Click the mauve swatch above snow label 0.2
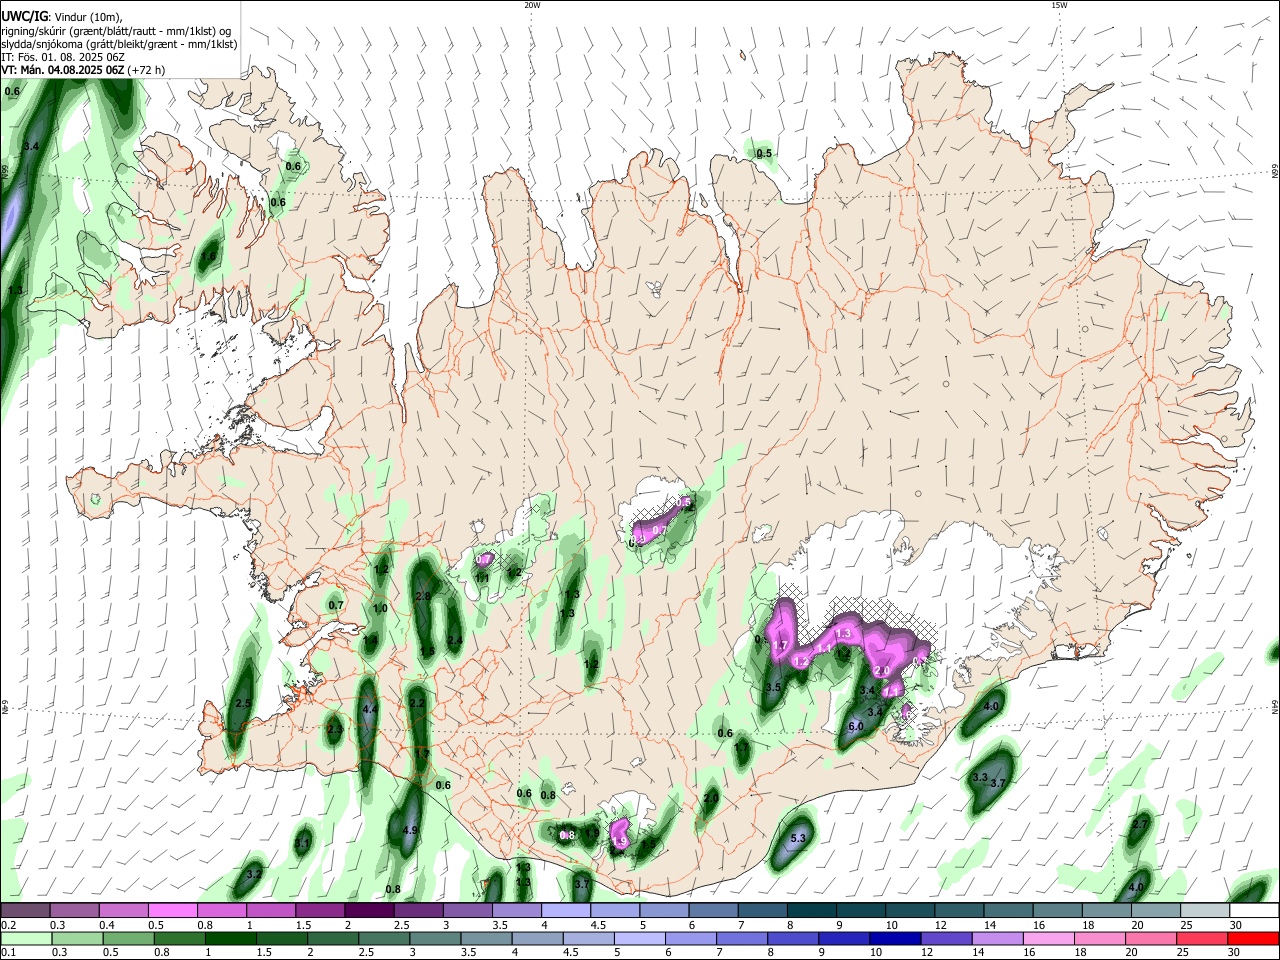 [25, 910]
